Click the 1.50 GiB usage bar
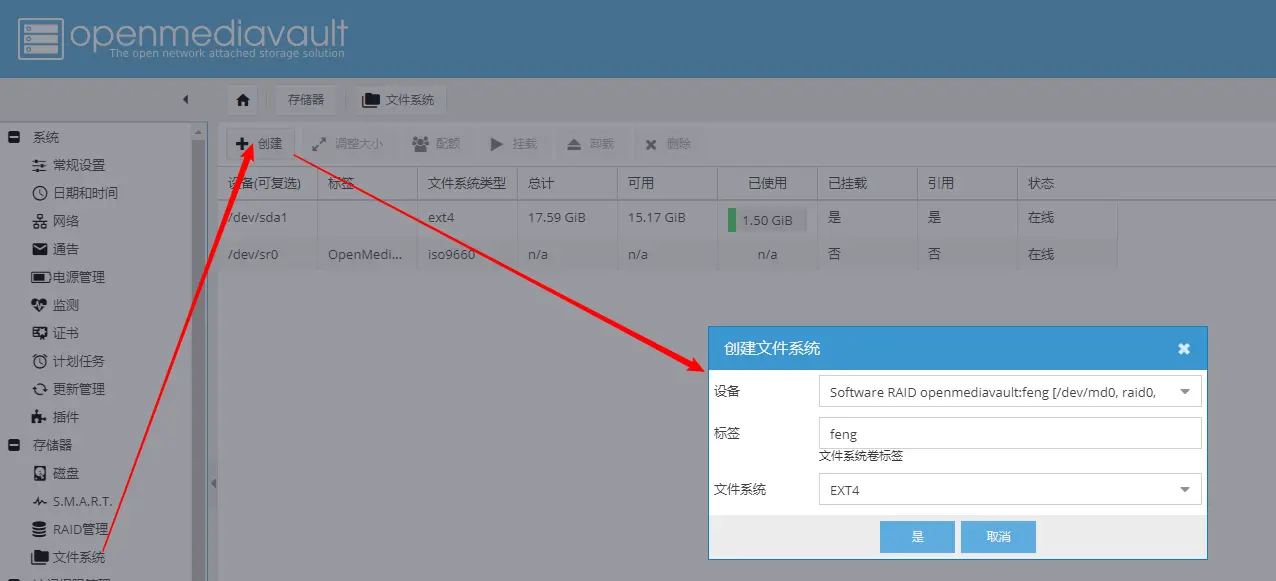Screen dimensions: 1276x581 pos(767,220)
